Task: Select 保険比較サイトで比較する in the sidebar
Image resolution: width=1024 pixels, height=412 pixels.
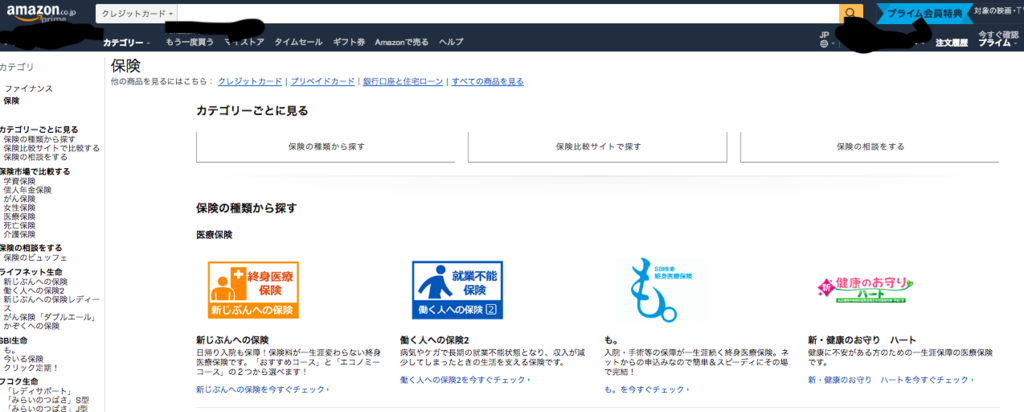Action: tap(52, 148)
